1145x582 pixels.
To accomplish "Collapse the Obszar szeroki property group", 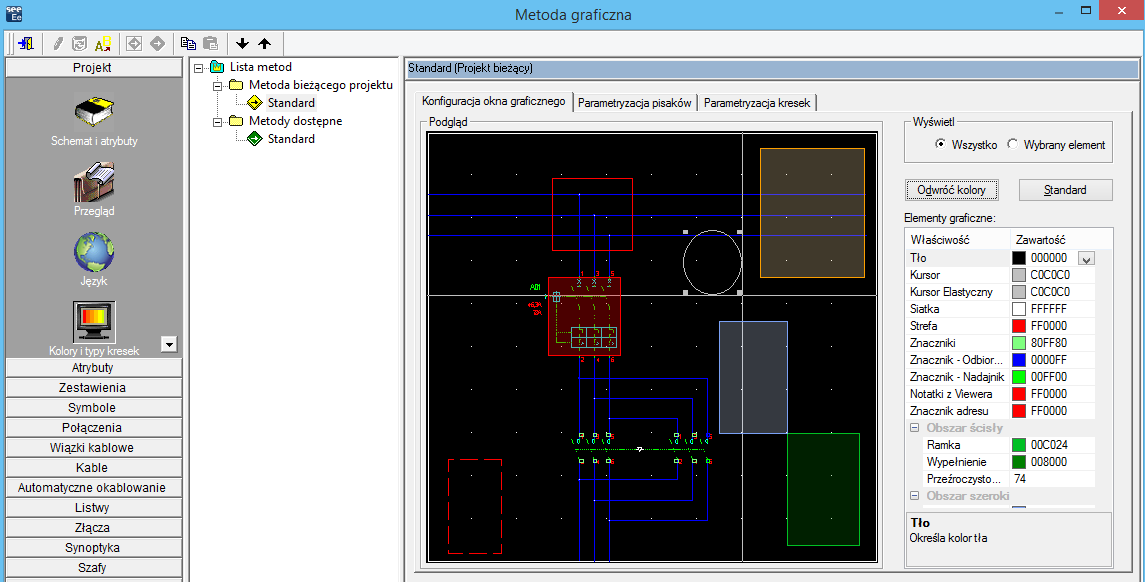I will (x=914, y=496).
